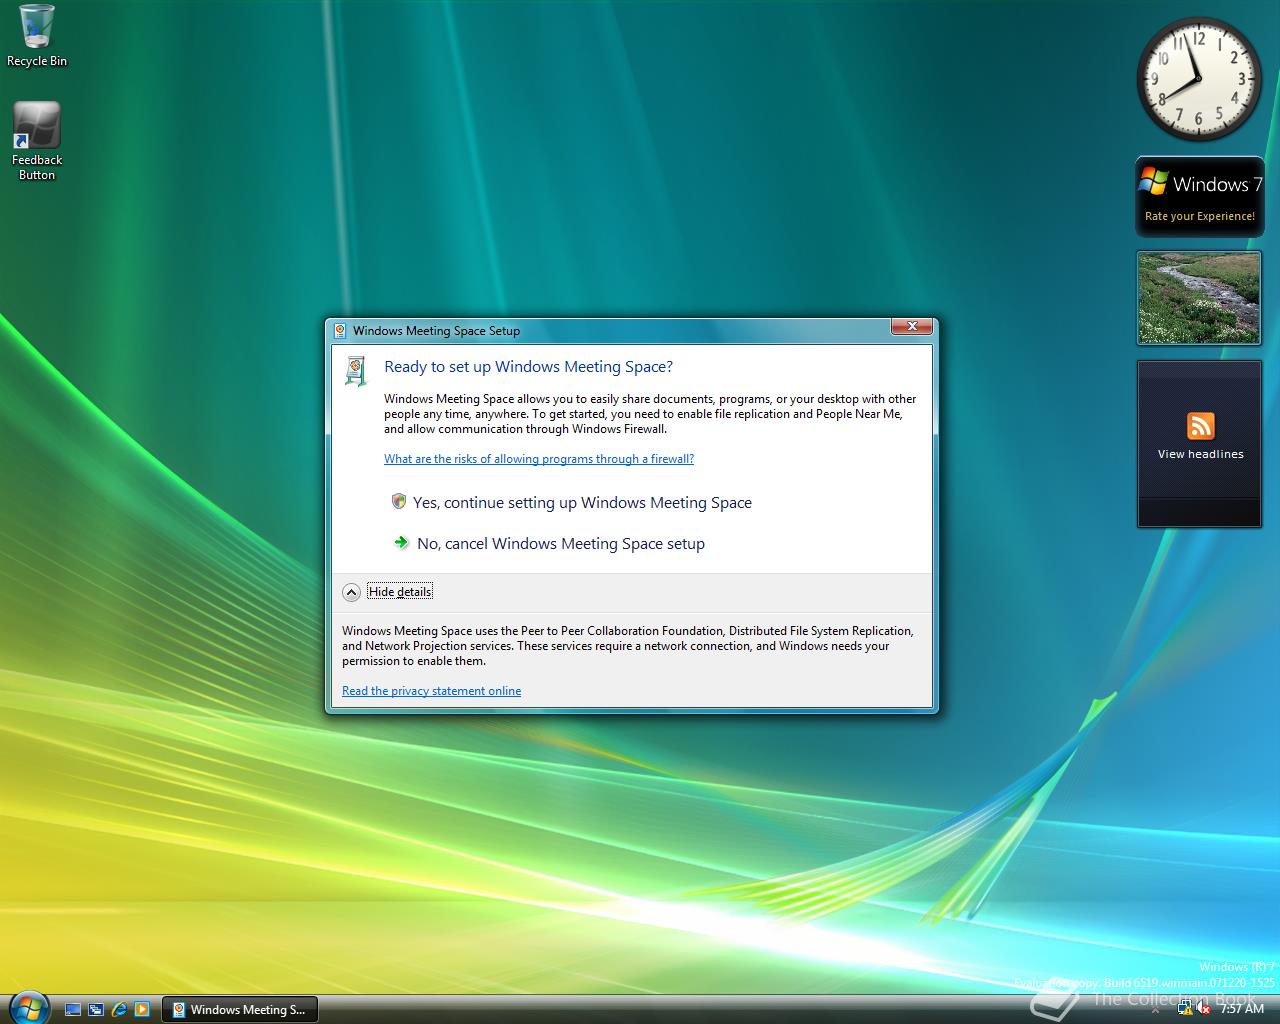
Task: Click Rate your Experience gadget
Action: click(1199, 216)
